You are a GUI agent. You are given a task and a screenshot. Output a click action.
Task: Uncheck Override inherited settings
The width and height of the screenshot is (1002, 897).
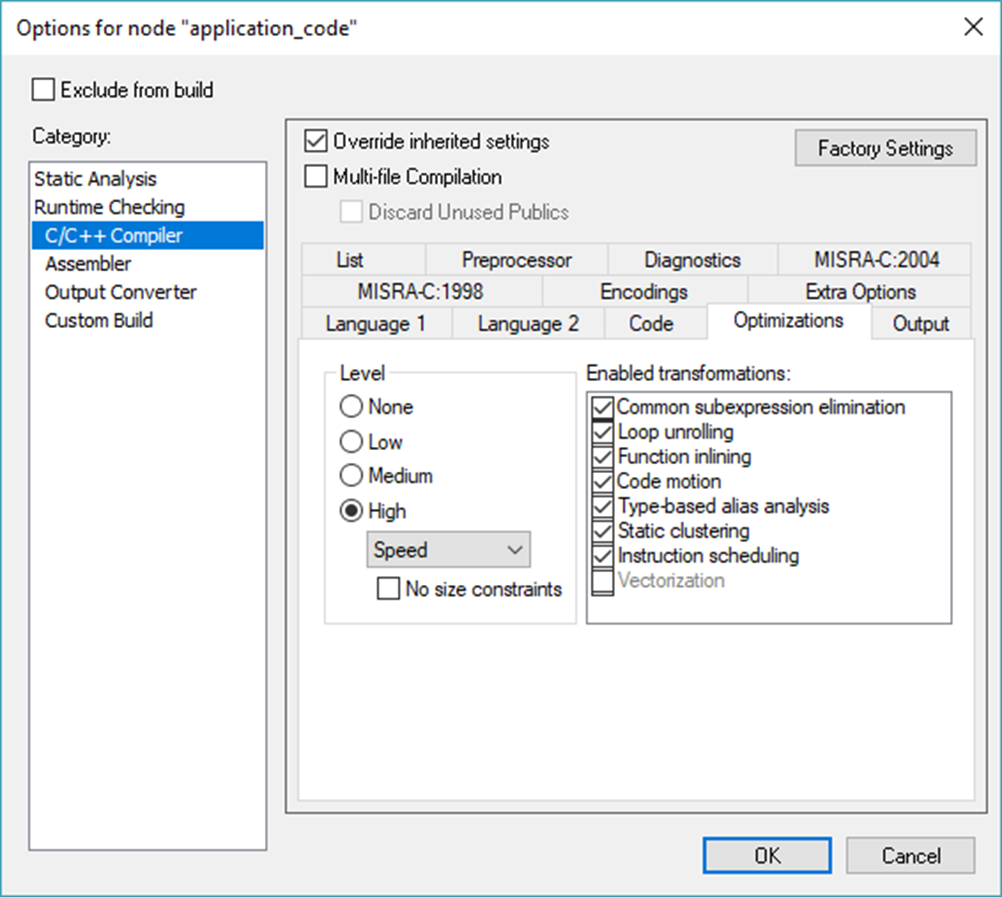click(x=316, y=141)
